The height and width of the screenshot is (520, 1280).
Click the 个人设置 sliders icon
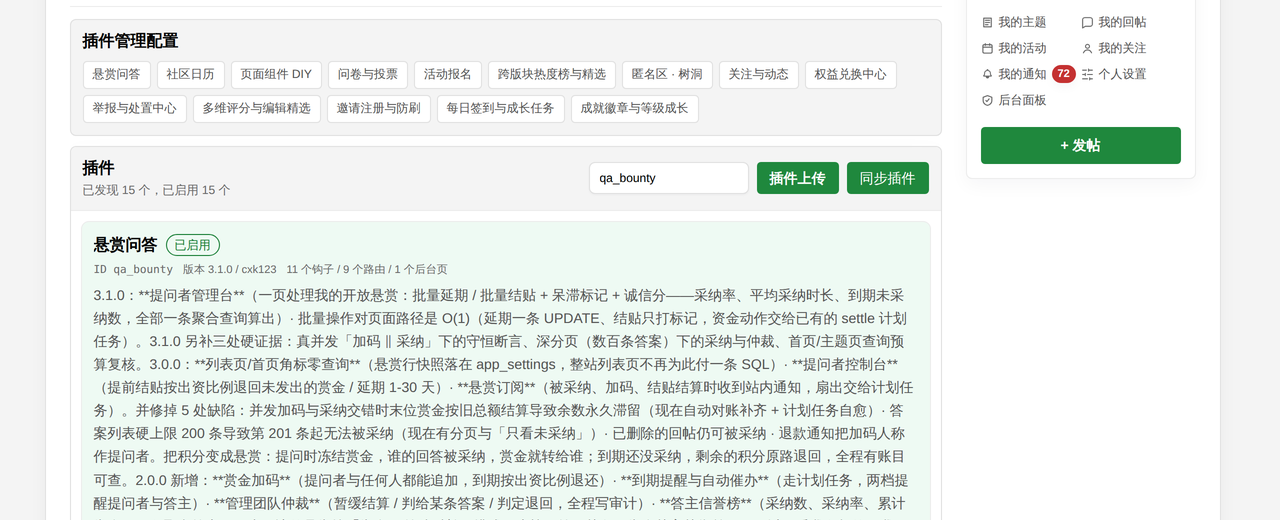1087,74
